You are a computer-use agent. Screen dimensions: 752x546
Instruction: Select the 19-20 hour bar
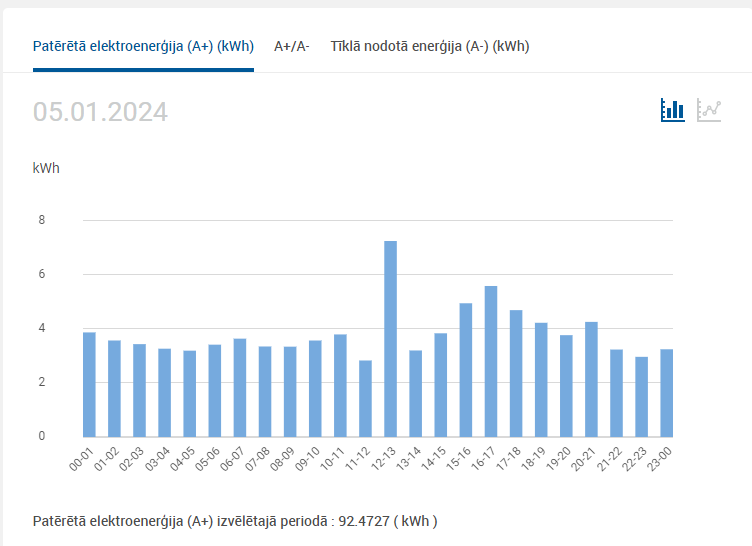566,386
